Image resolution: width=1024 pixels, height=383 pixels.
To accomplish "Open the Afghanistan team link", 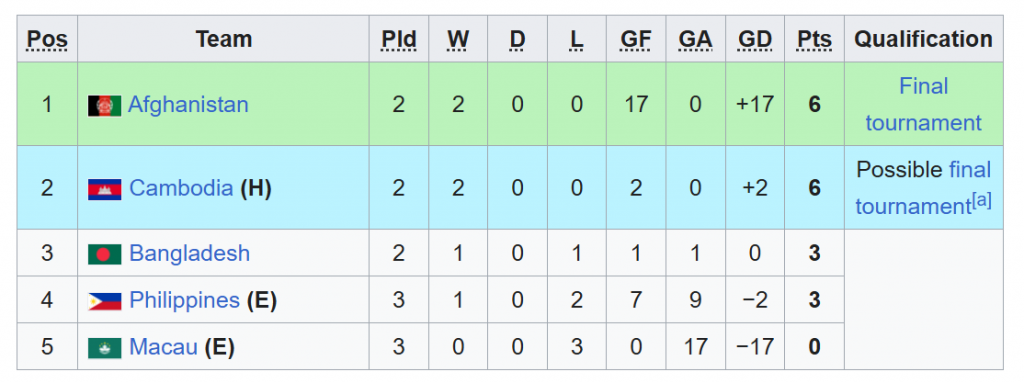I will tap(188, 105).
